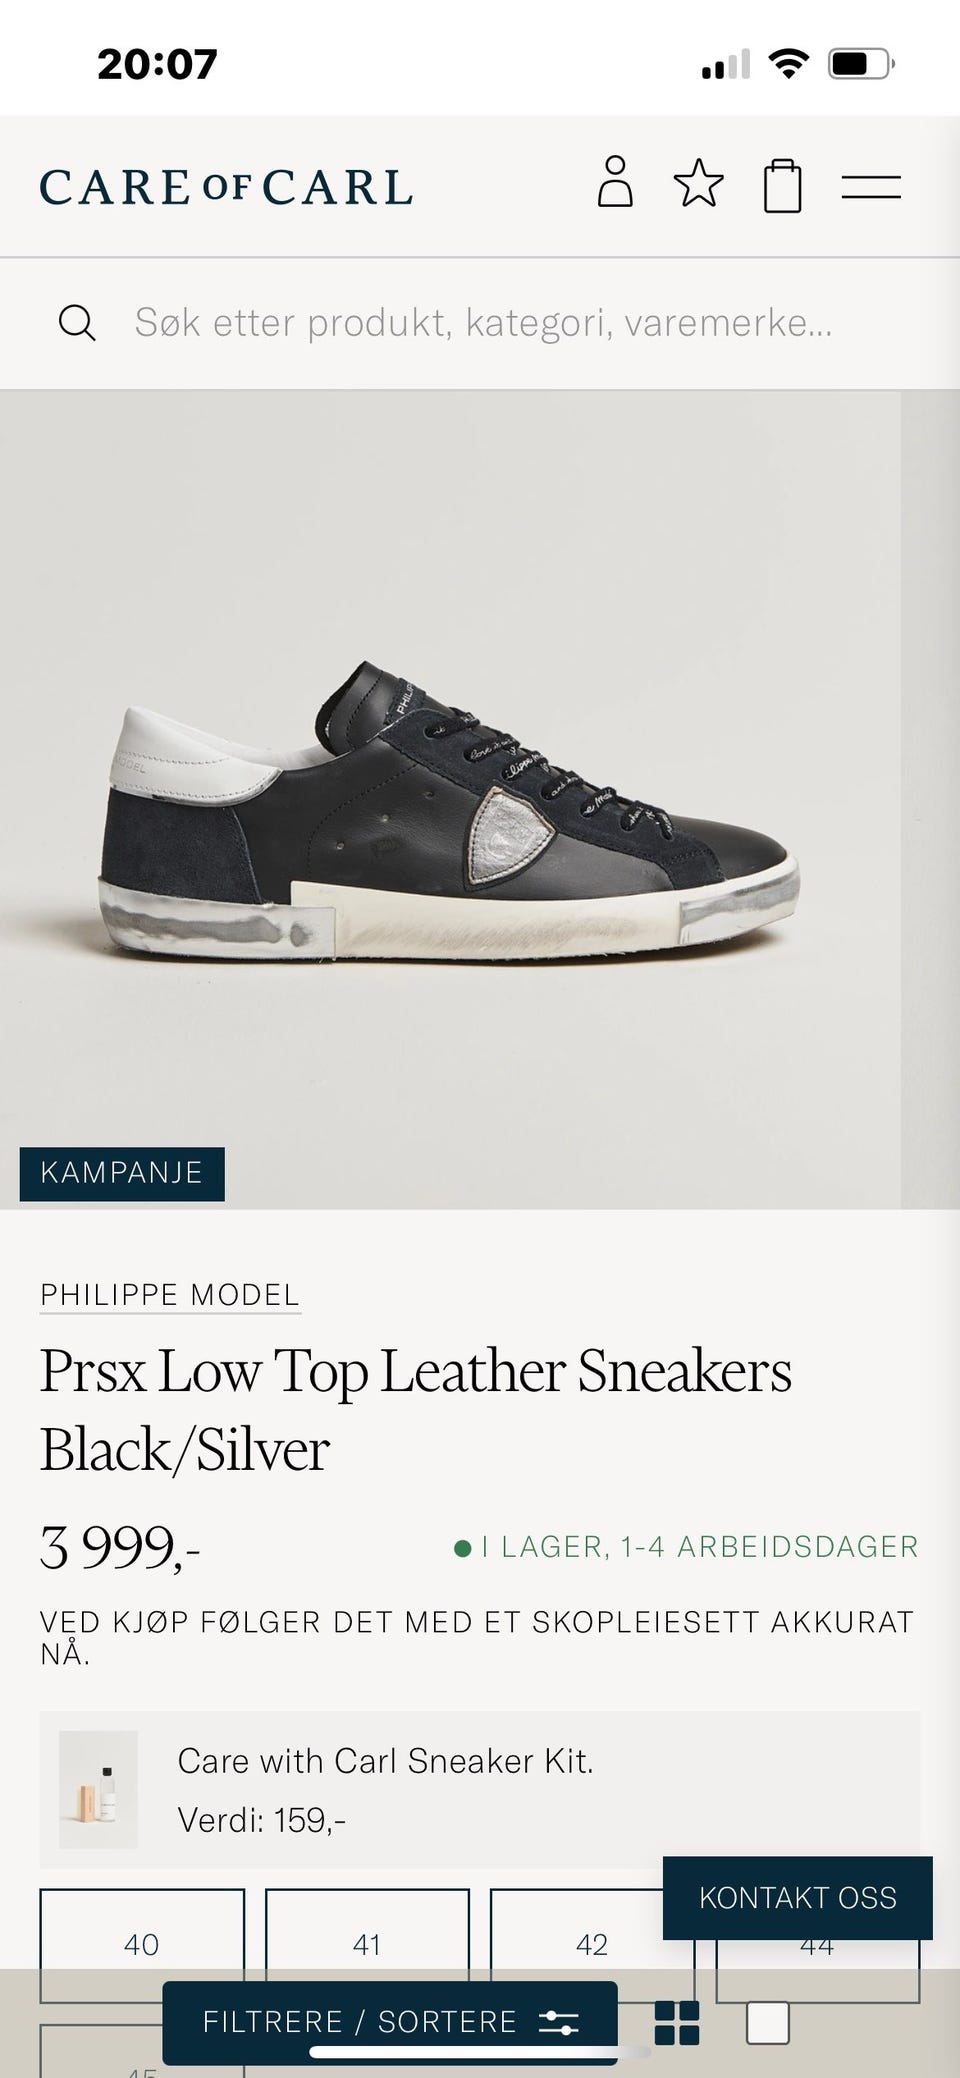Select shoe size 42
960x2078 pixels.
[592, 1944]
